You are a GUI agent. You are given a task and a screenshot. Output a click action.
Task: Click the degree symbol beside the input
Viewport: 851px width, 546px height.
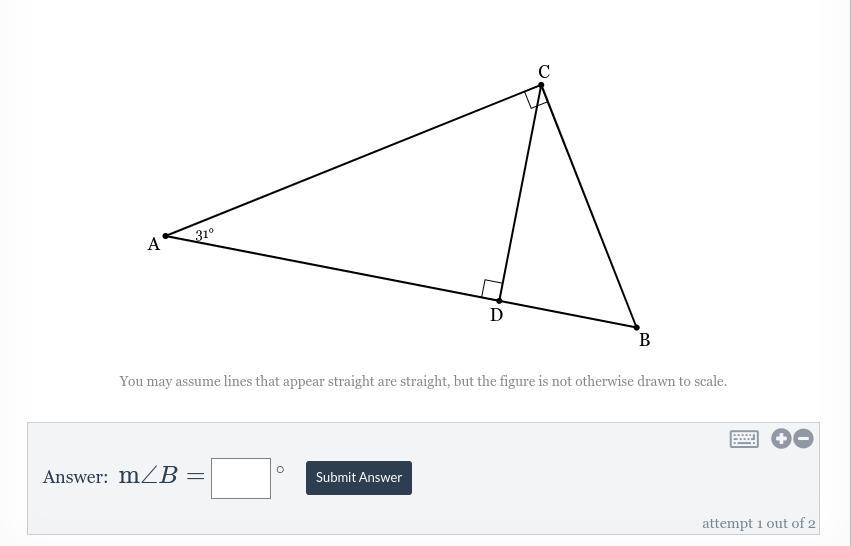pyautogui.click(x=280, y=469)
